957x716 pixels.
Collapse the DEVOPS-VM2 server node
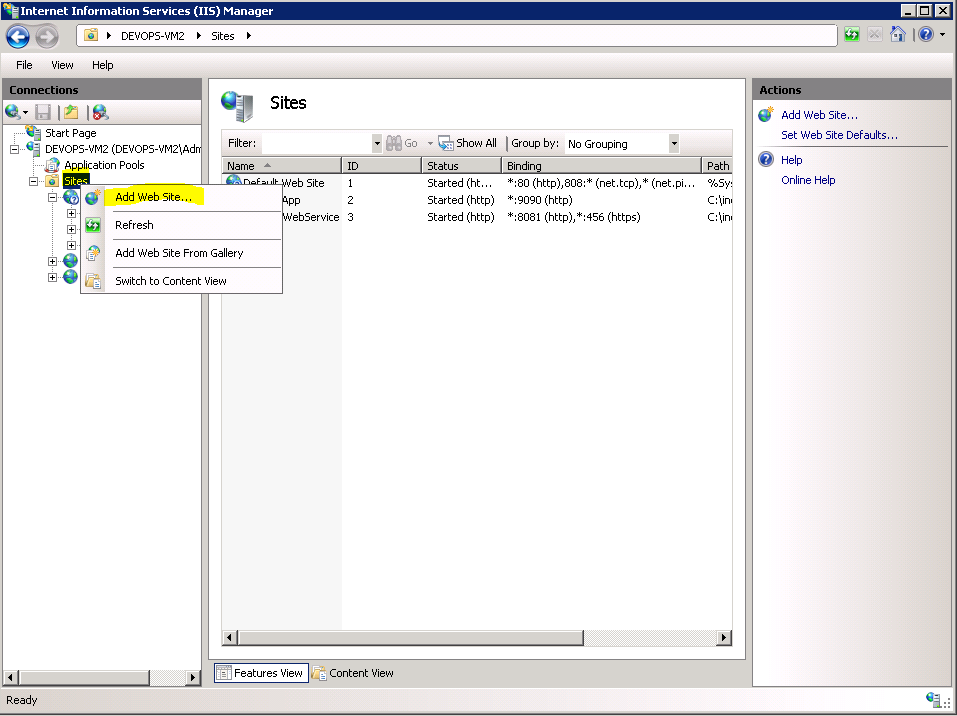[14, 149]
